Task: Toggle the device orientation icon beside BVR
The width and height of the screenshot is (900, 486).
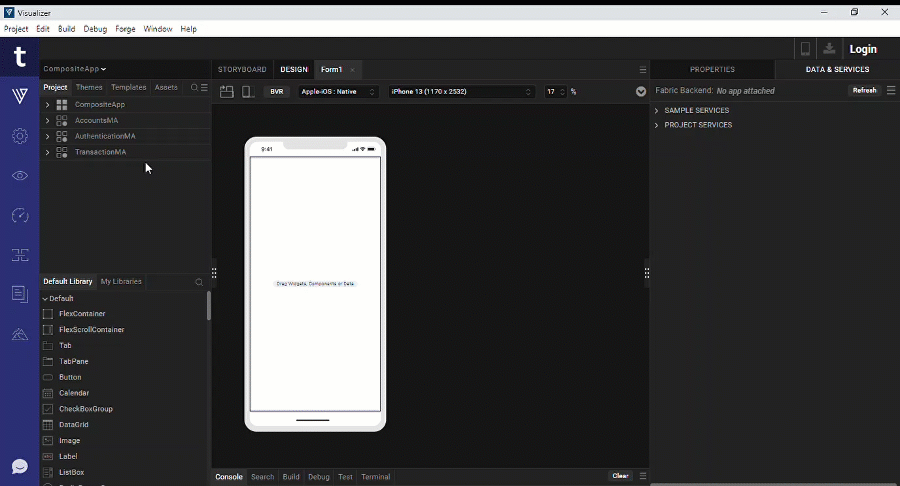Action: coord(247,92)
